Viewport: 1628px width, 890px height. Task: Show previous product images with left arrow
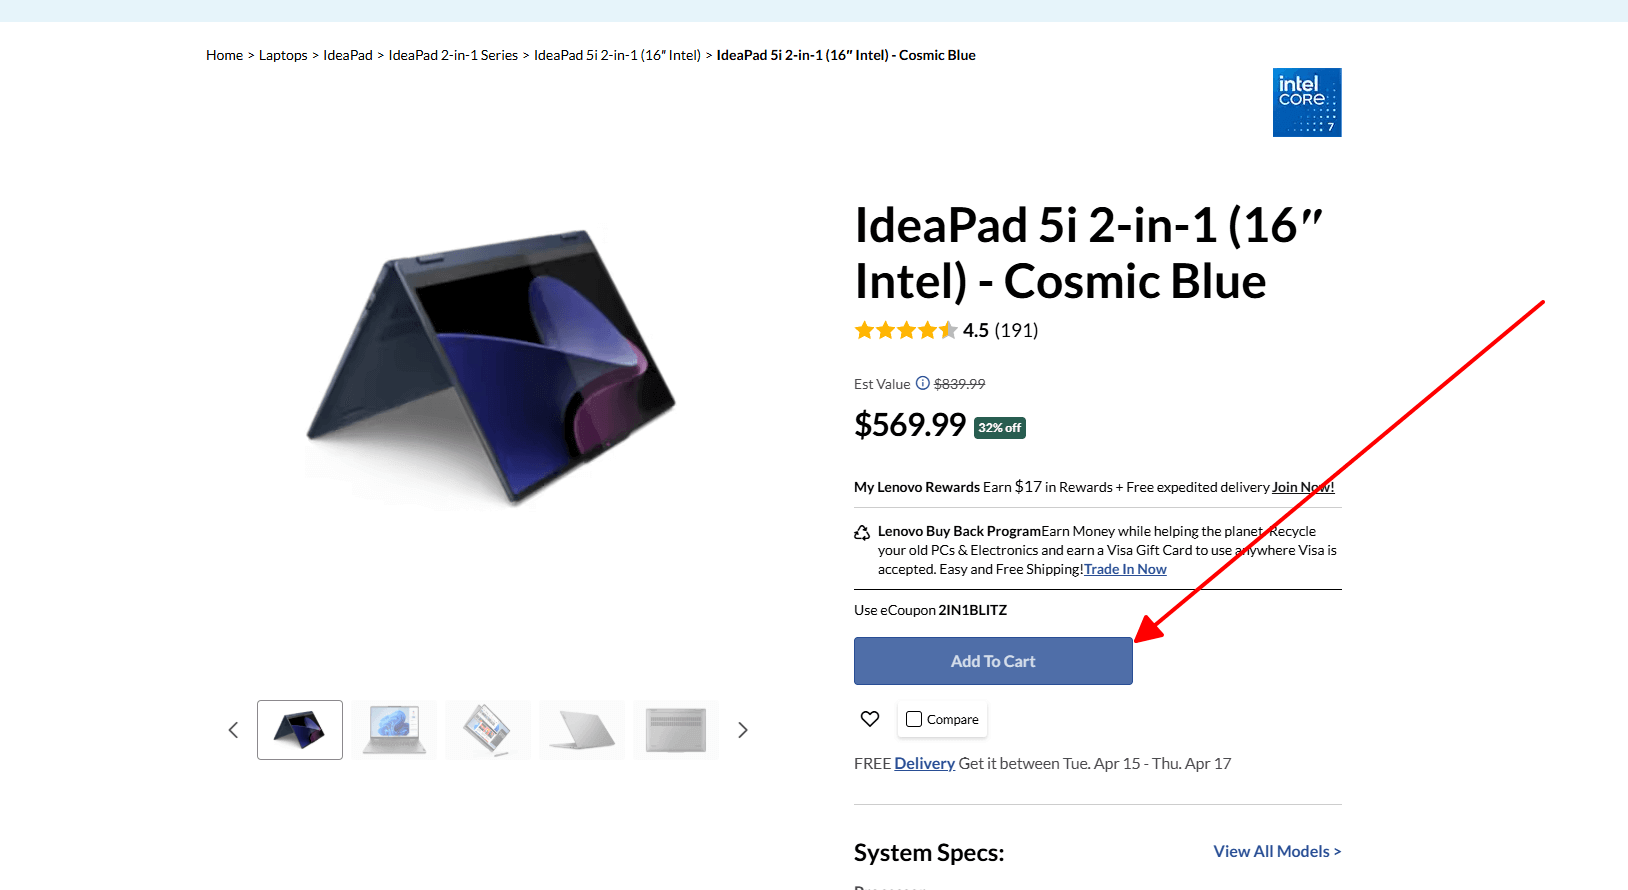click(x=233, y=730)
